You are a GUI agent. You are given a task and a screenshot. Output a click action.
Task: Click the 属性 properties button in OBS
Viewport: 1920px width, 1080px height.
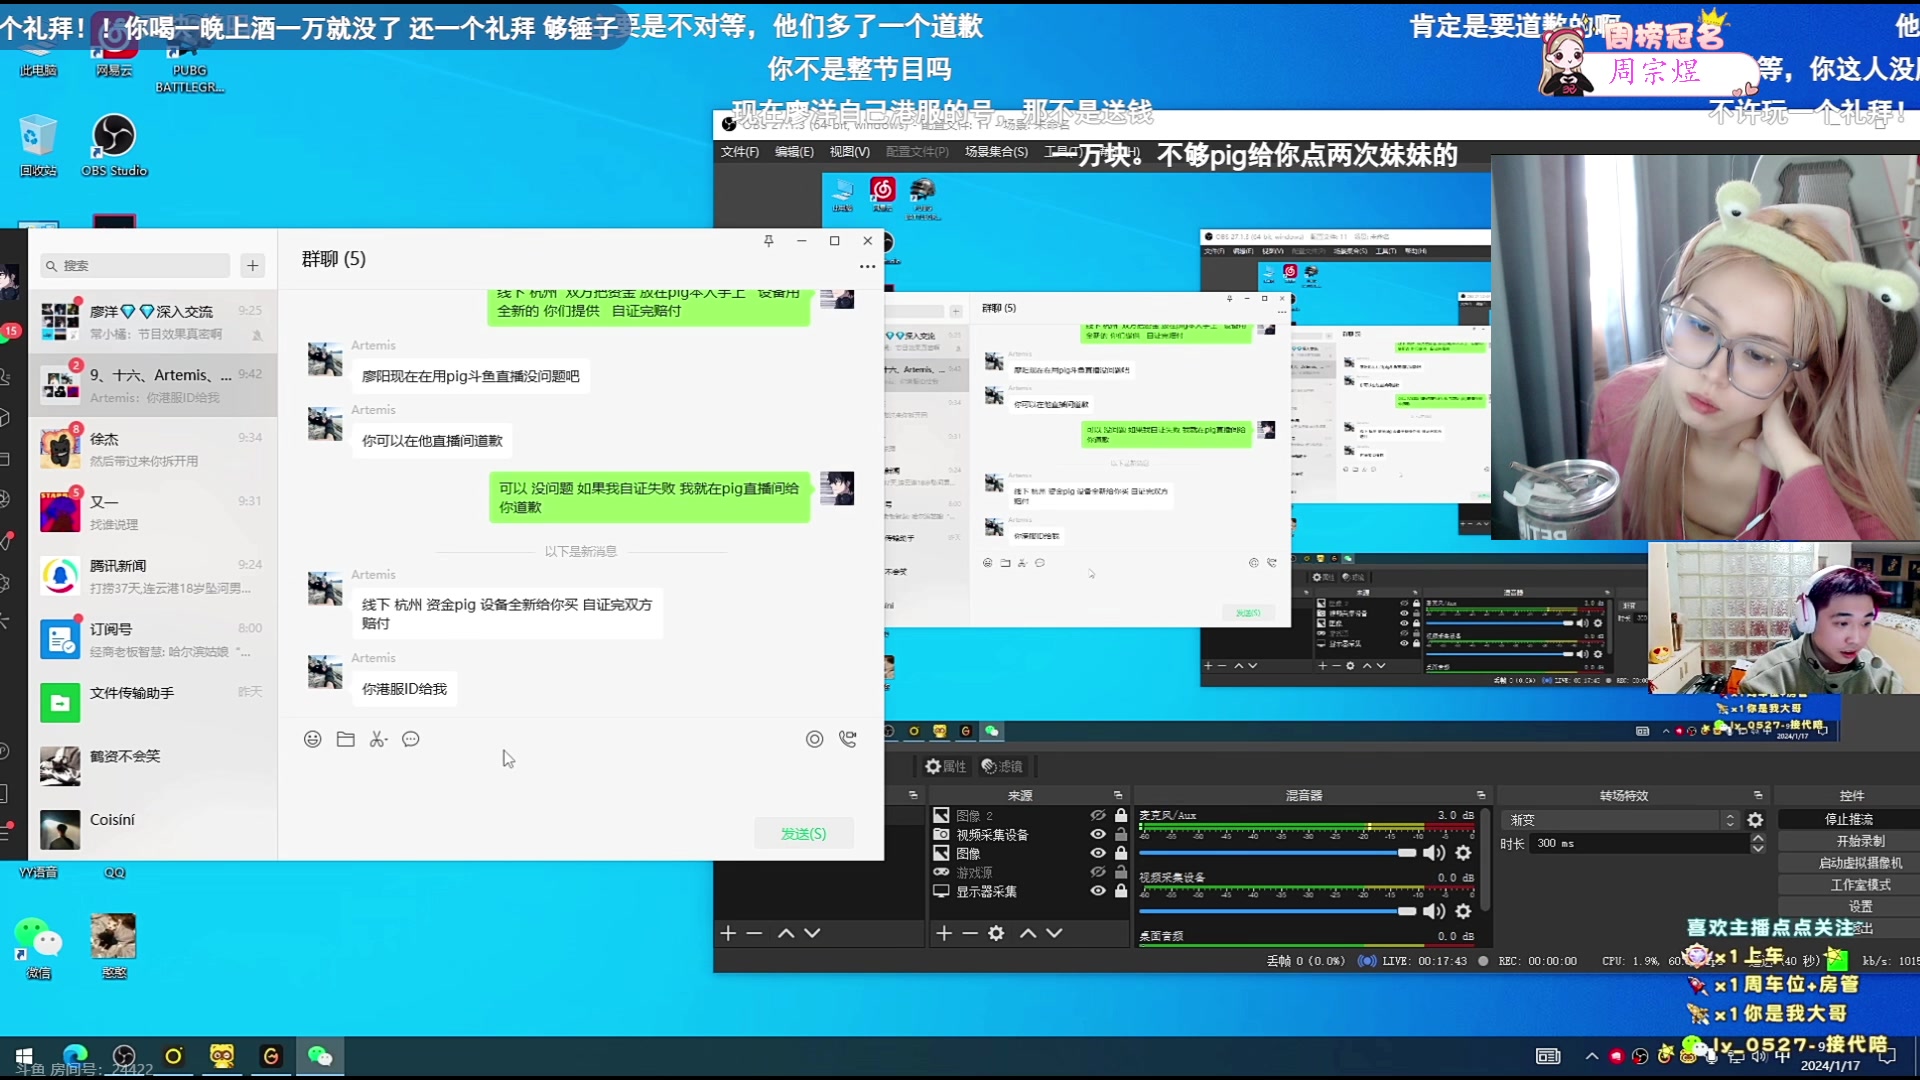[945, 766]
